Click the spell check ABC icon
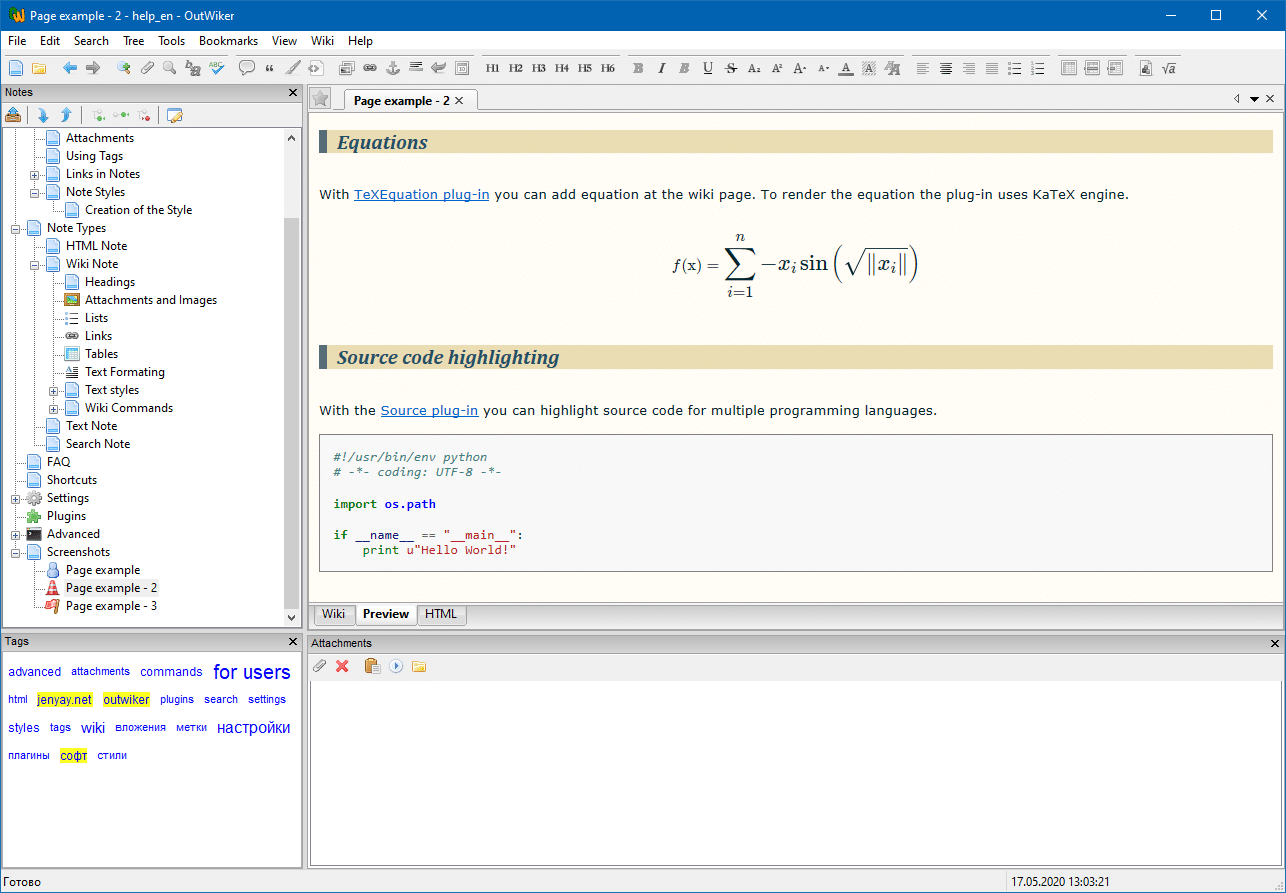Screen dimensions: 1286x893 217,68
